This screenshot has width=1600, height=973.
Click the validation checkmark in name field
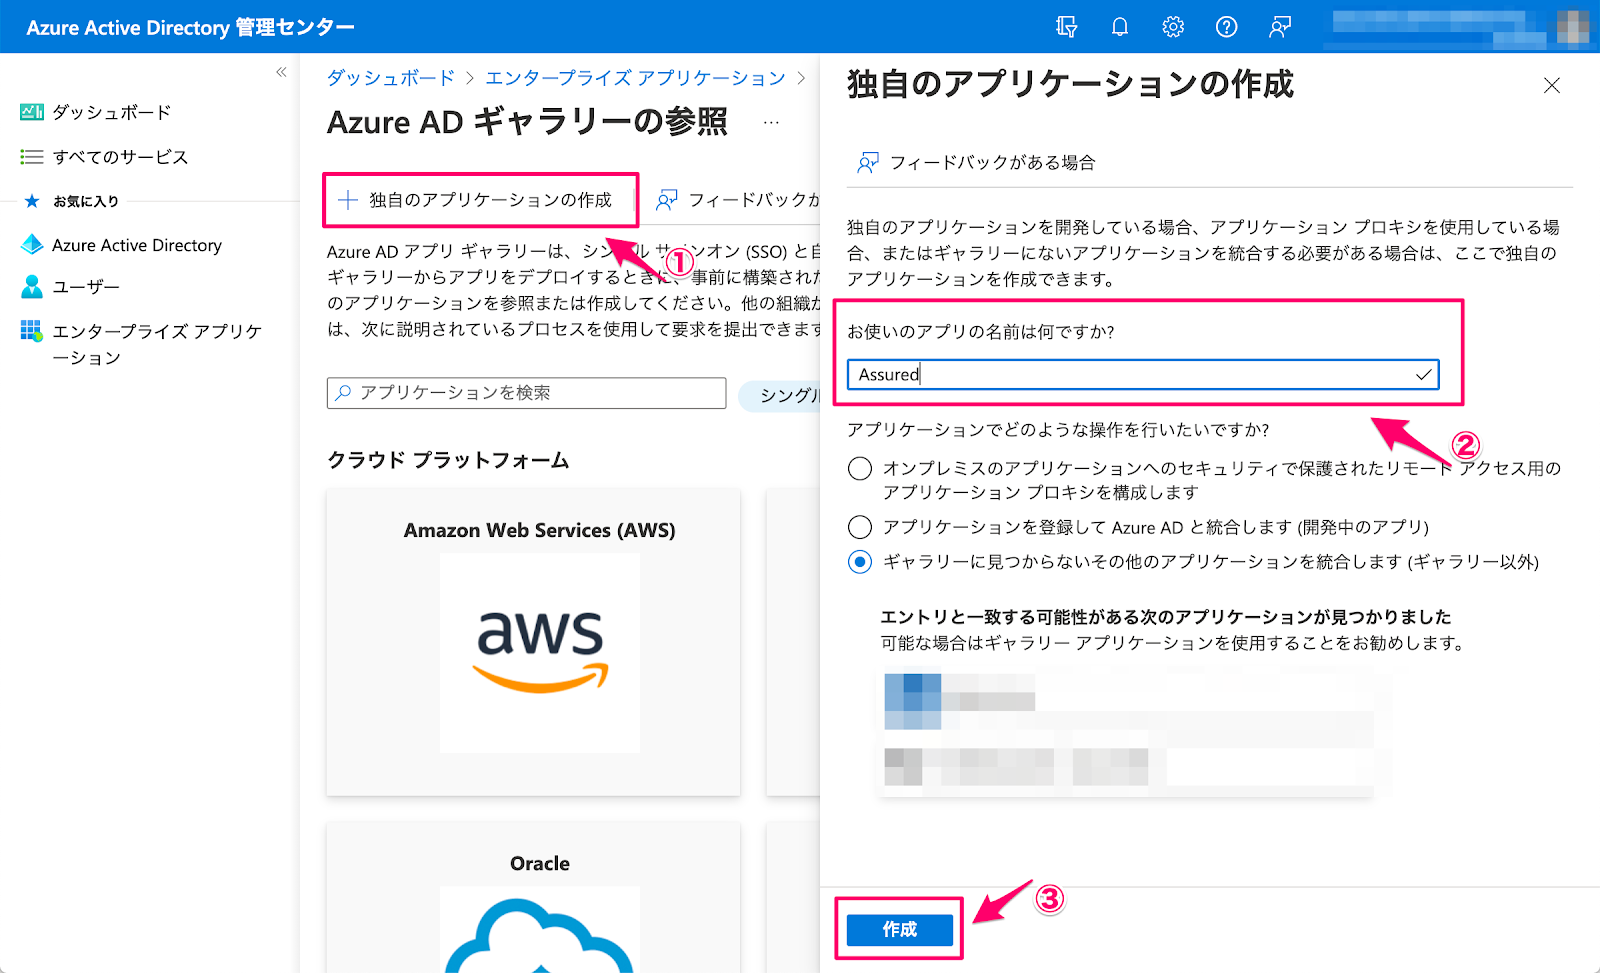pos(1423,374)
